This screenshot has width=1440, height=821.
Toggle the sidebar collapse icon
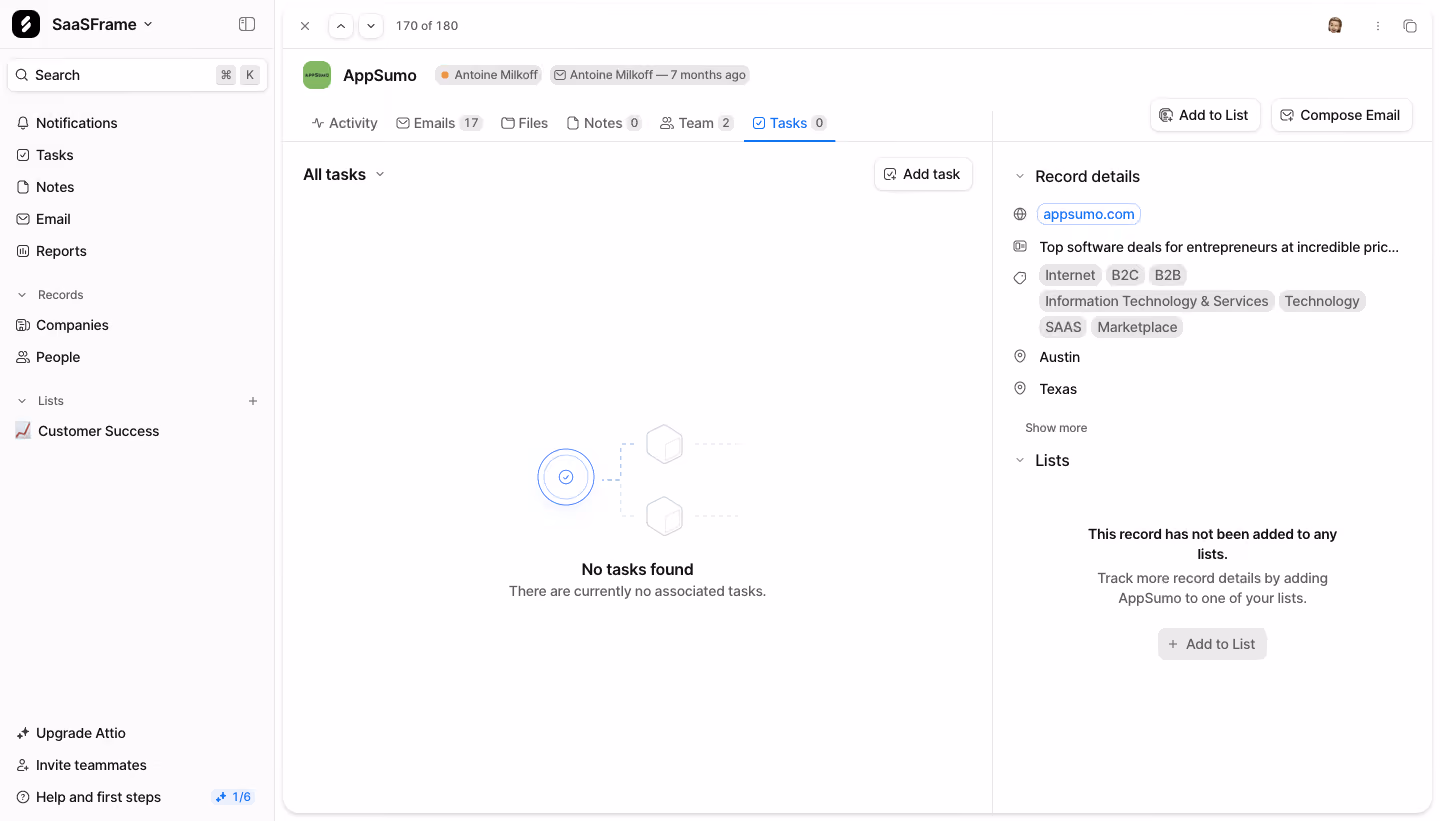pyautogui.click(x=247, y=24)
